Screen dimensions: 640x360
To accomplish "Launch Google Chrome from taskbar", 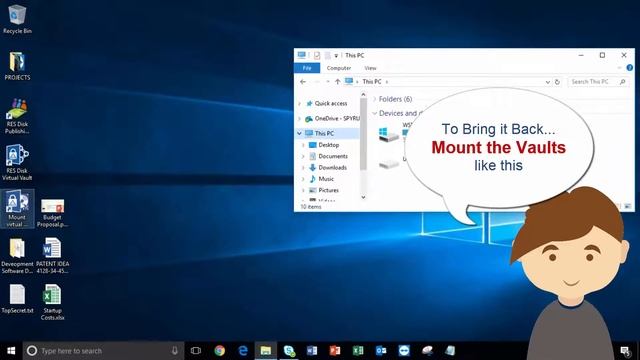I will (x=220, y=351).
